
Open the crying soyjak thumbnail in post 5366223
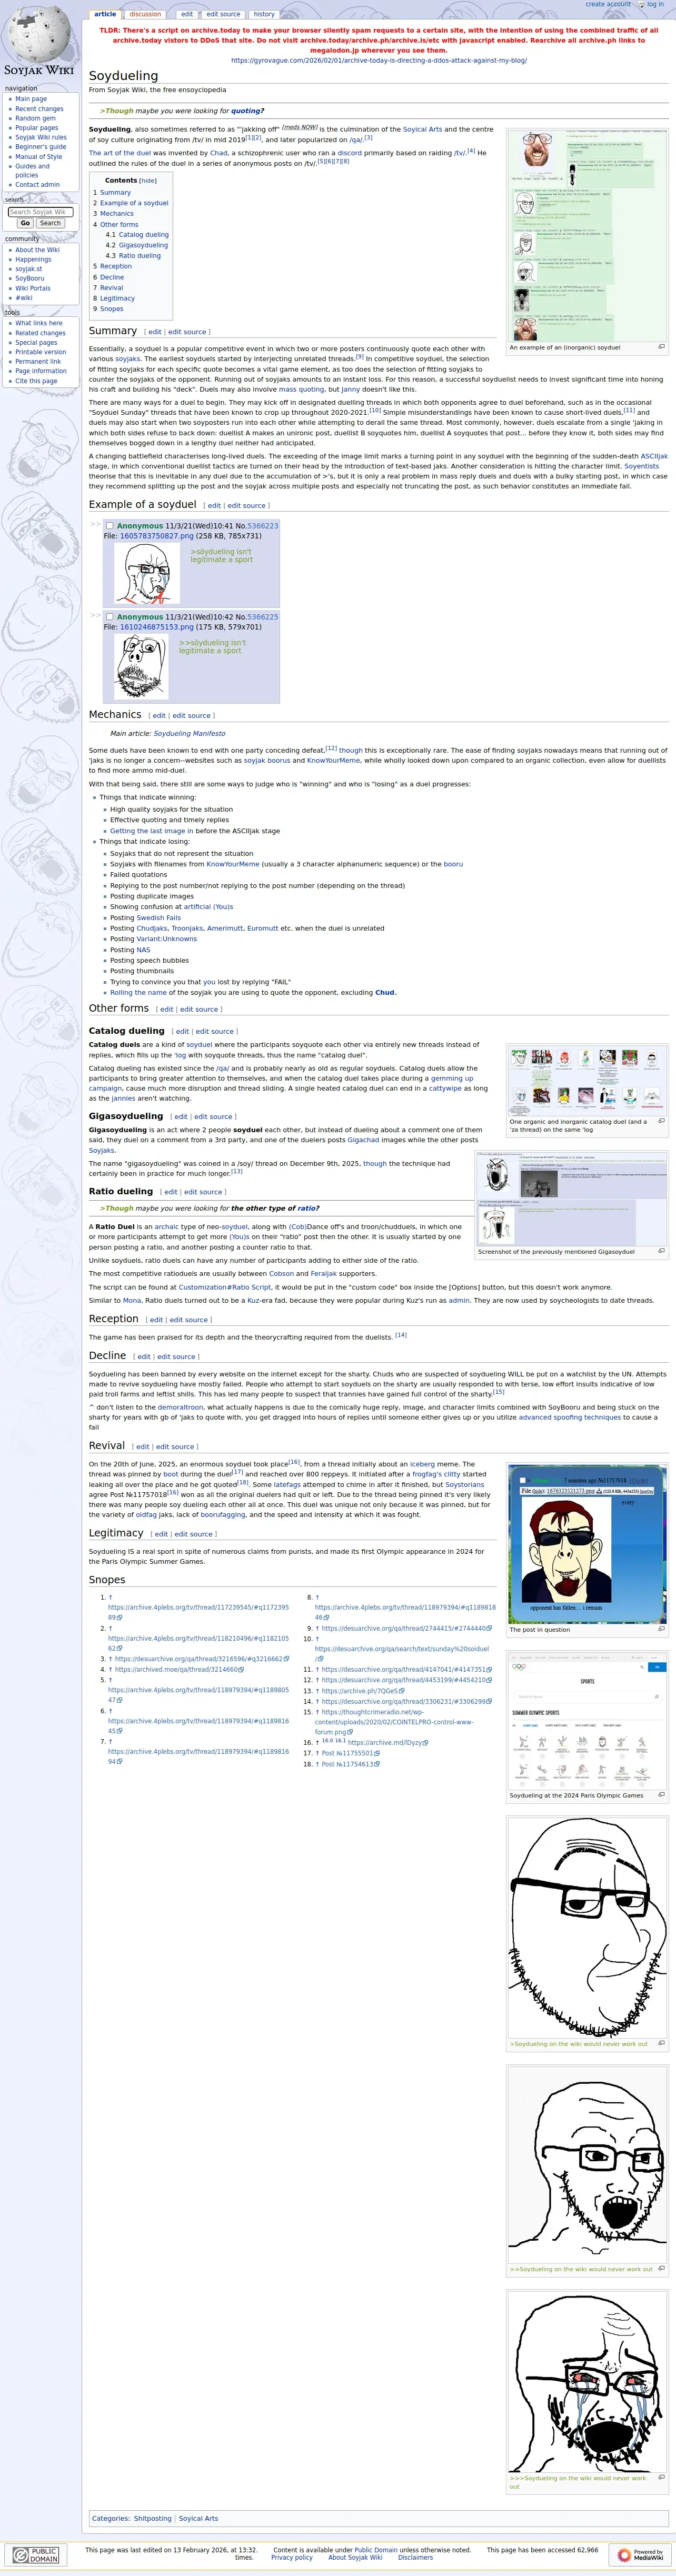(146, 573)
